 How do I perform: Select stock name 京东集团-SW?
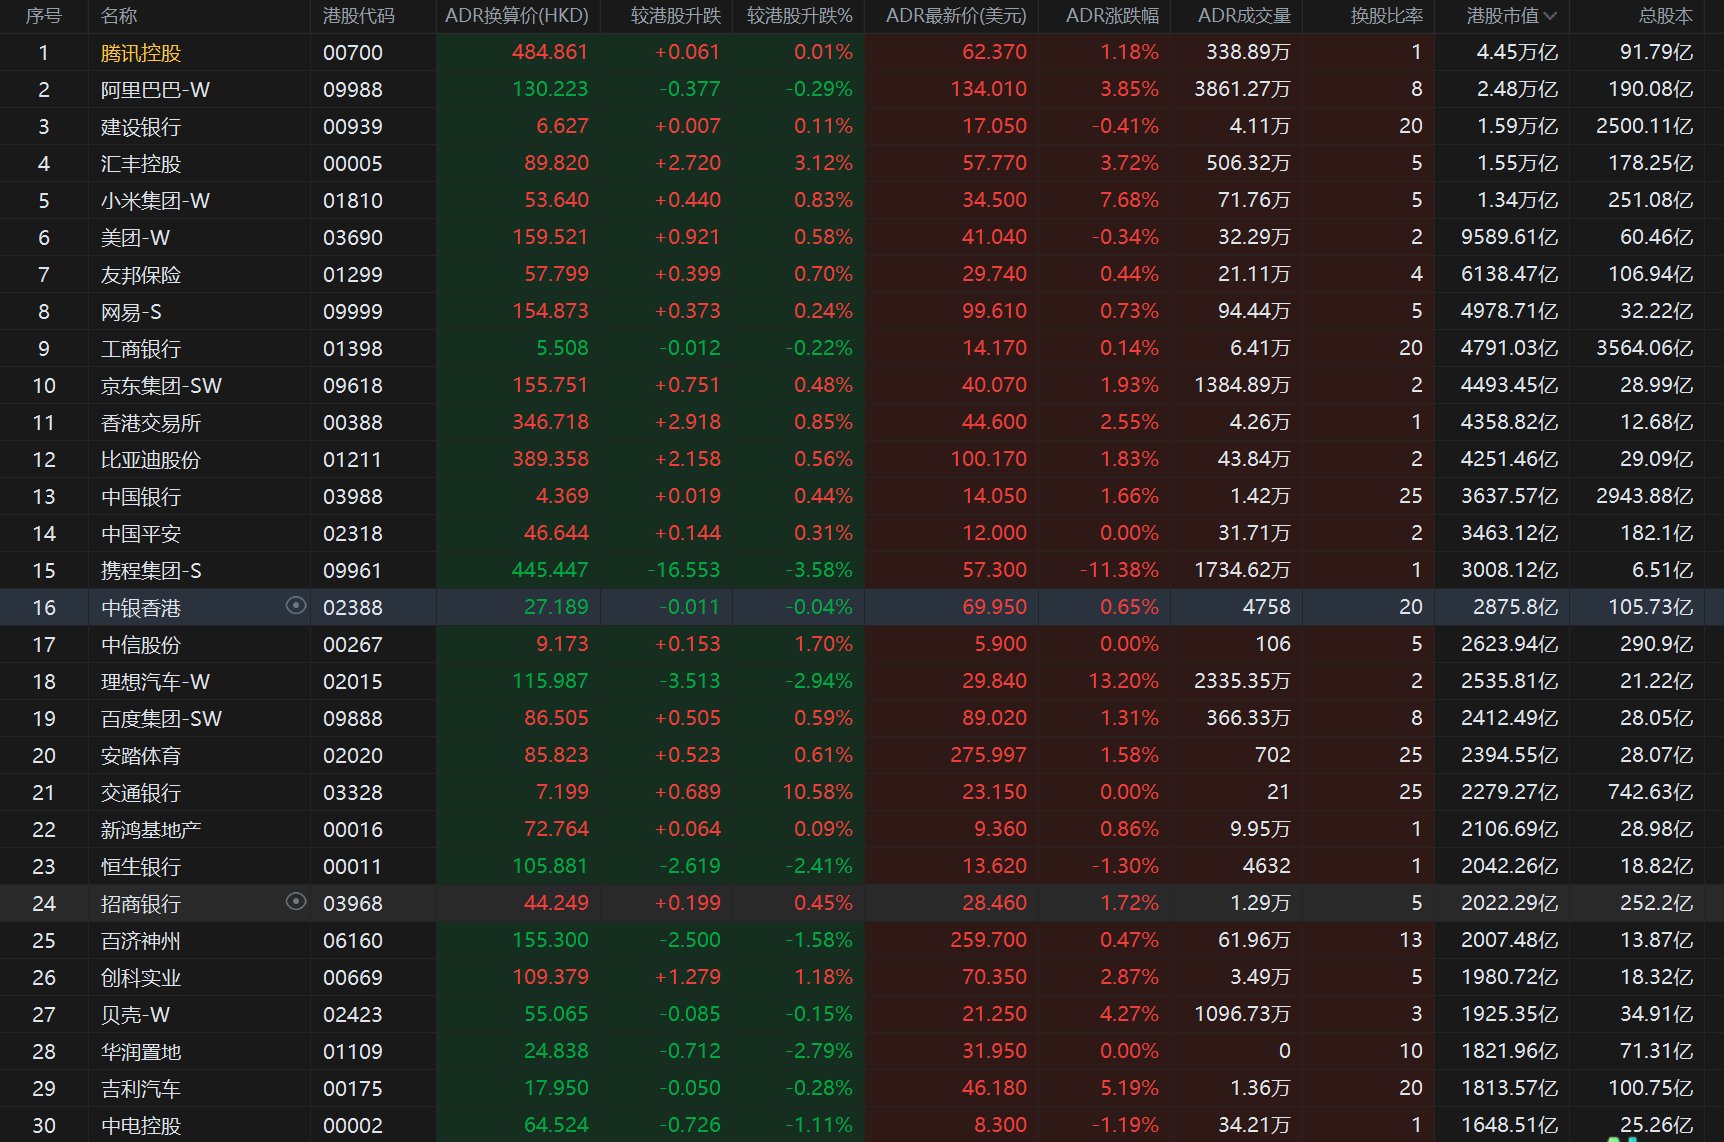[161, 386]
